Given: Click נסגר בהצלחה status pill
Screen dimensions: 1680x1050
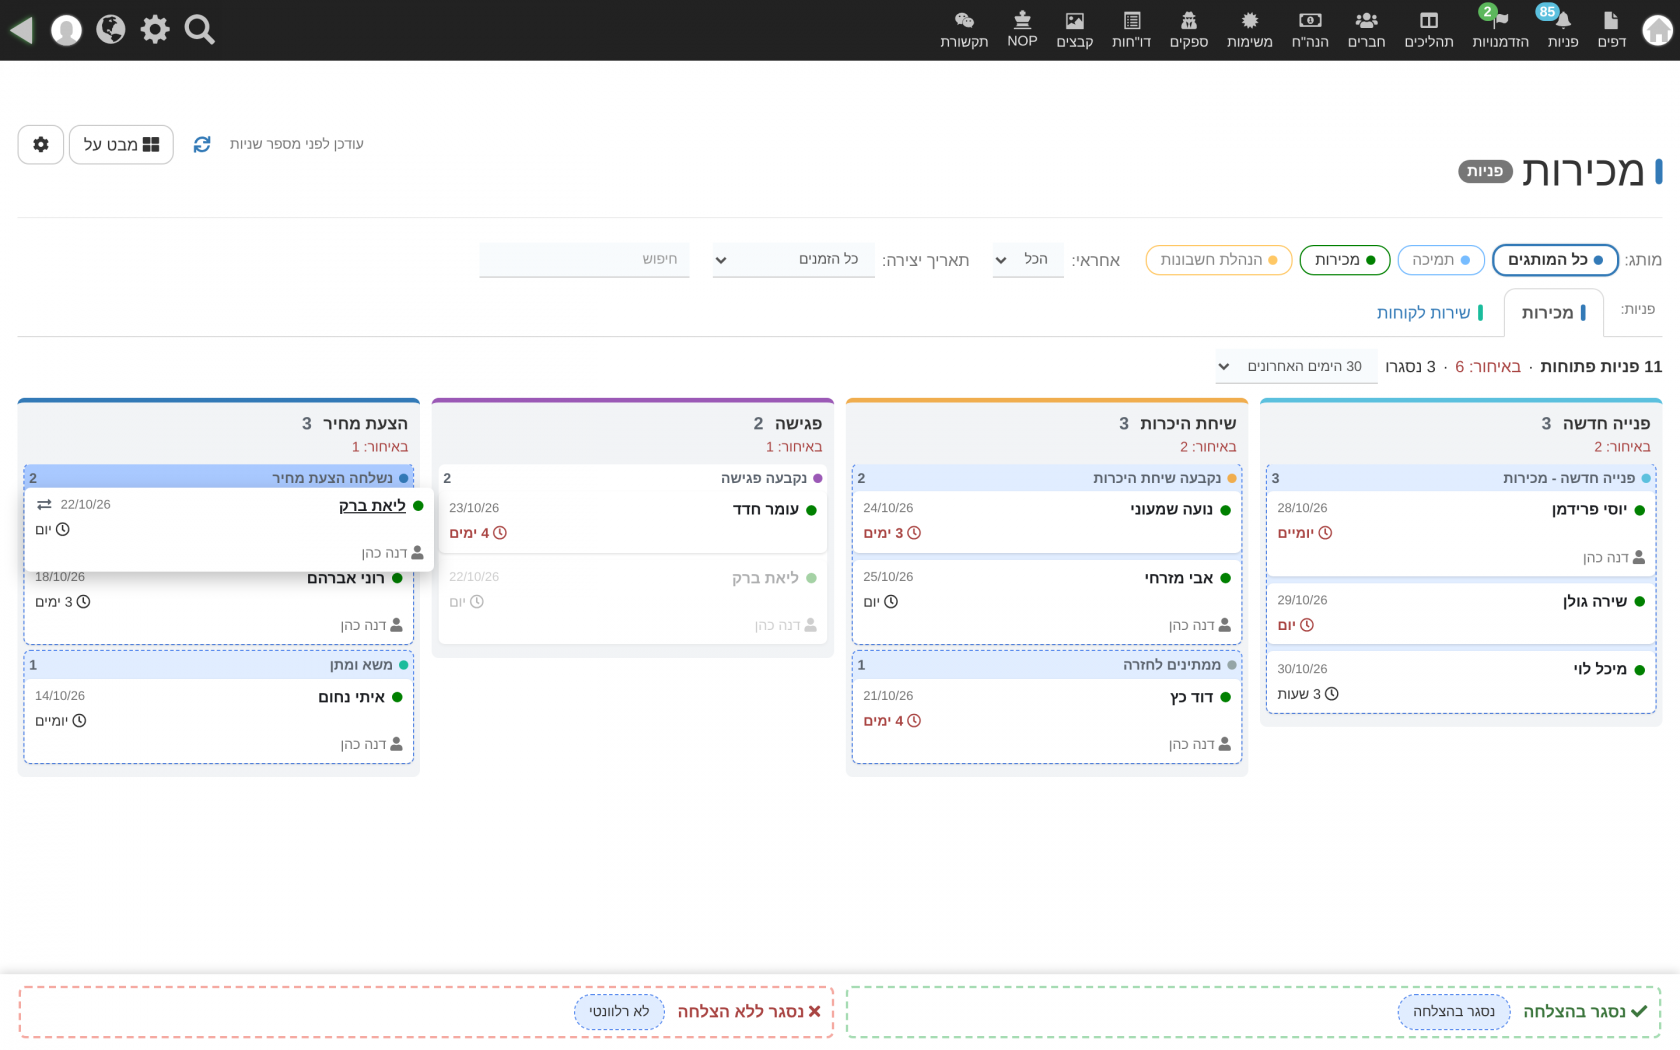Looking at the screenshot, I should (x=1454, y=1012).
